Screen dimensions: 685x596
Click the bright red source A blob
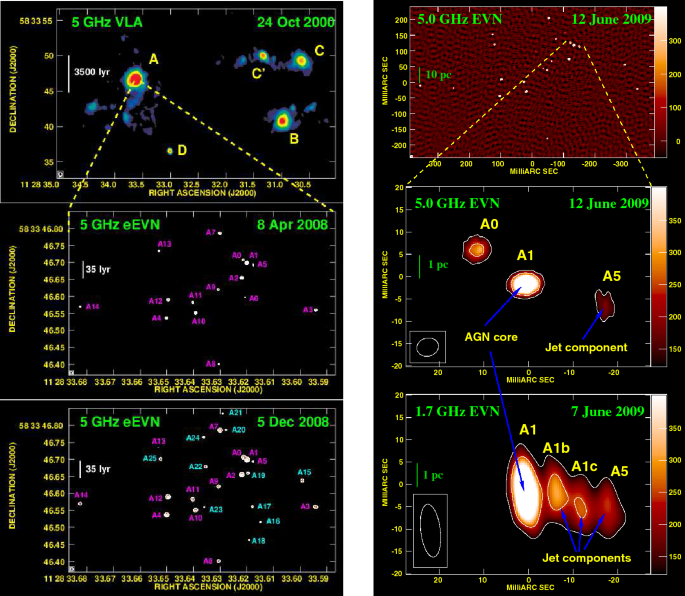135,80
